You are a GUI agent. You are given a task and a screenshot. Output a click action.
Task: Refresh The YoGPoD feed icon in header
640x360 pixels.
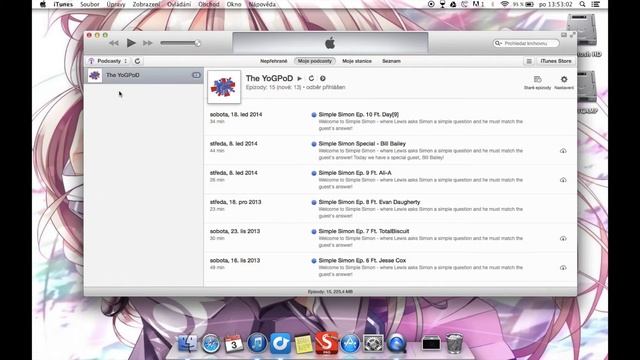click(311, 78)
